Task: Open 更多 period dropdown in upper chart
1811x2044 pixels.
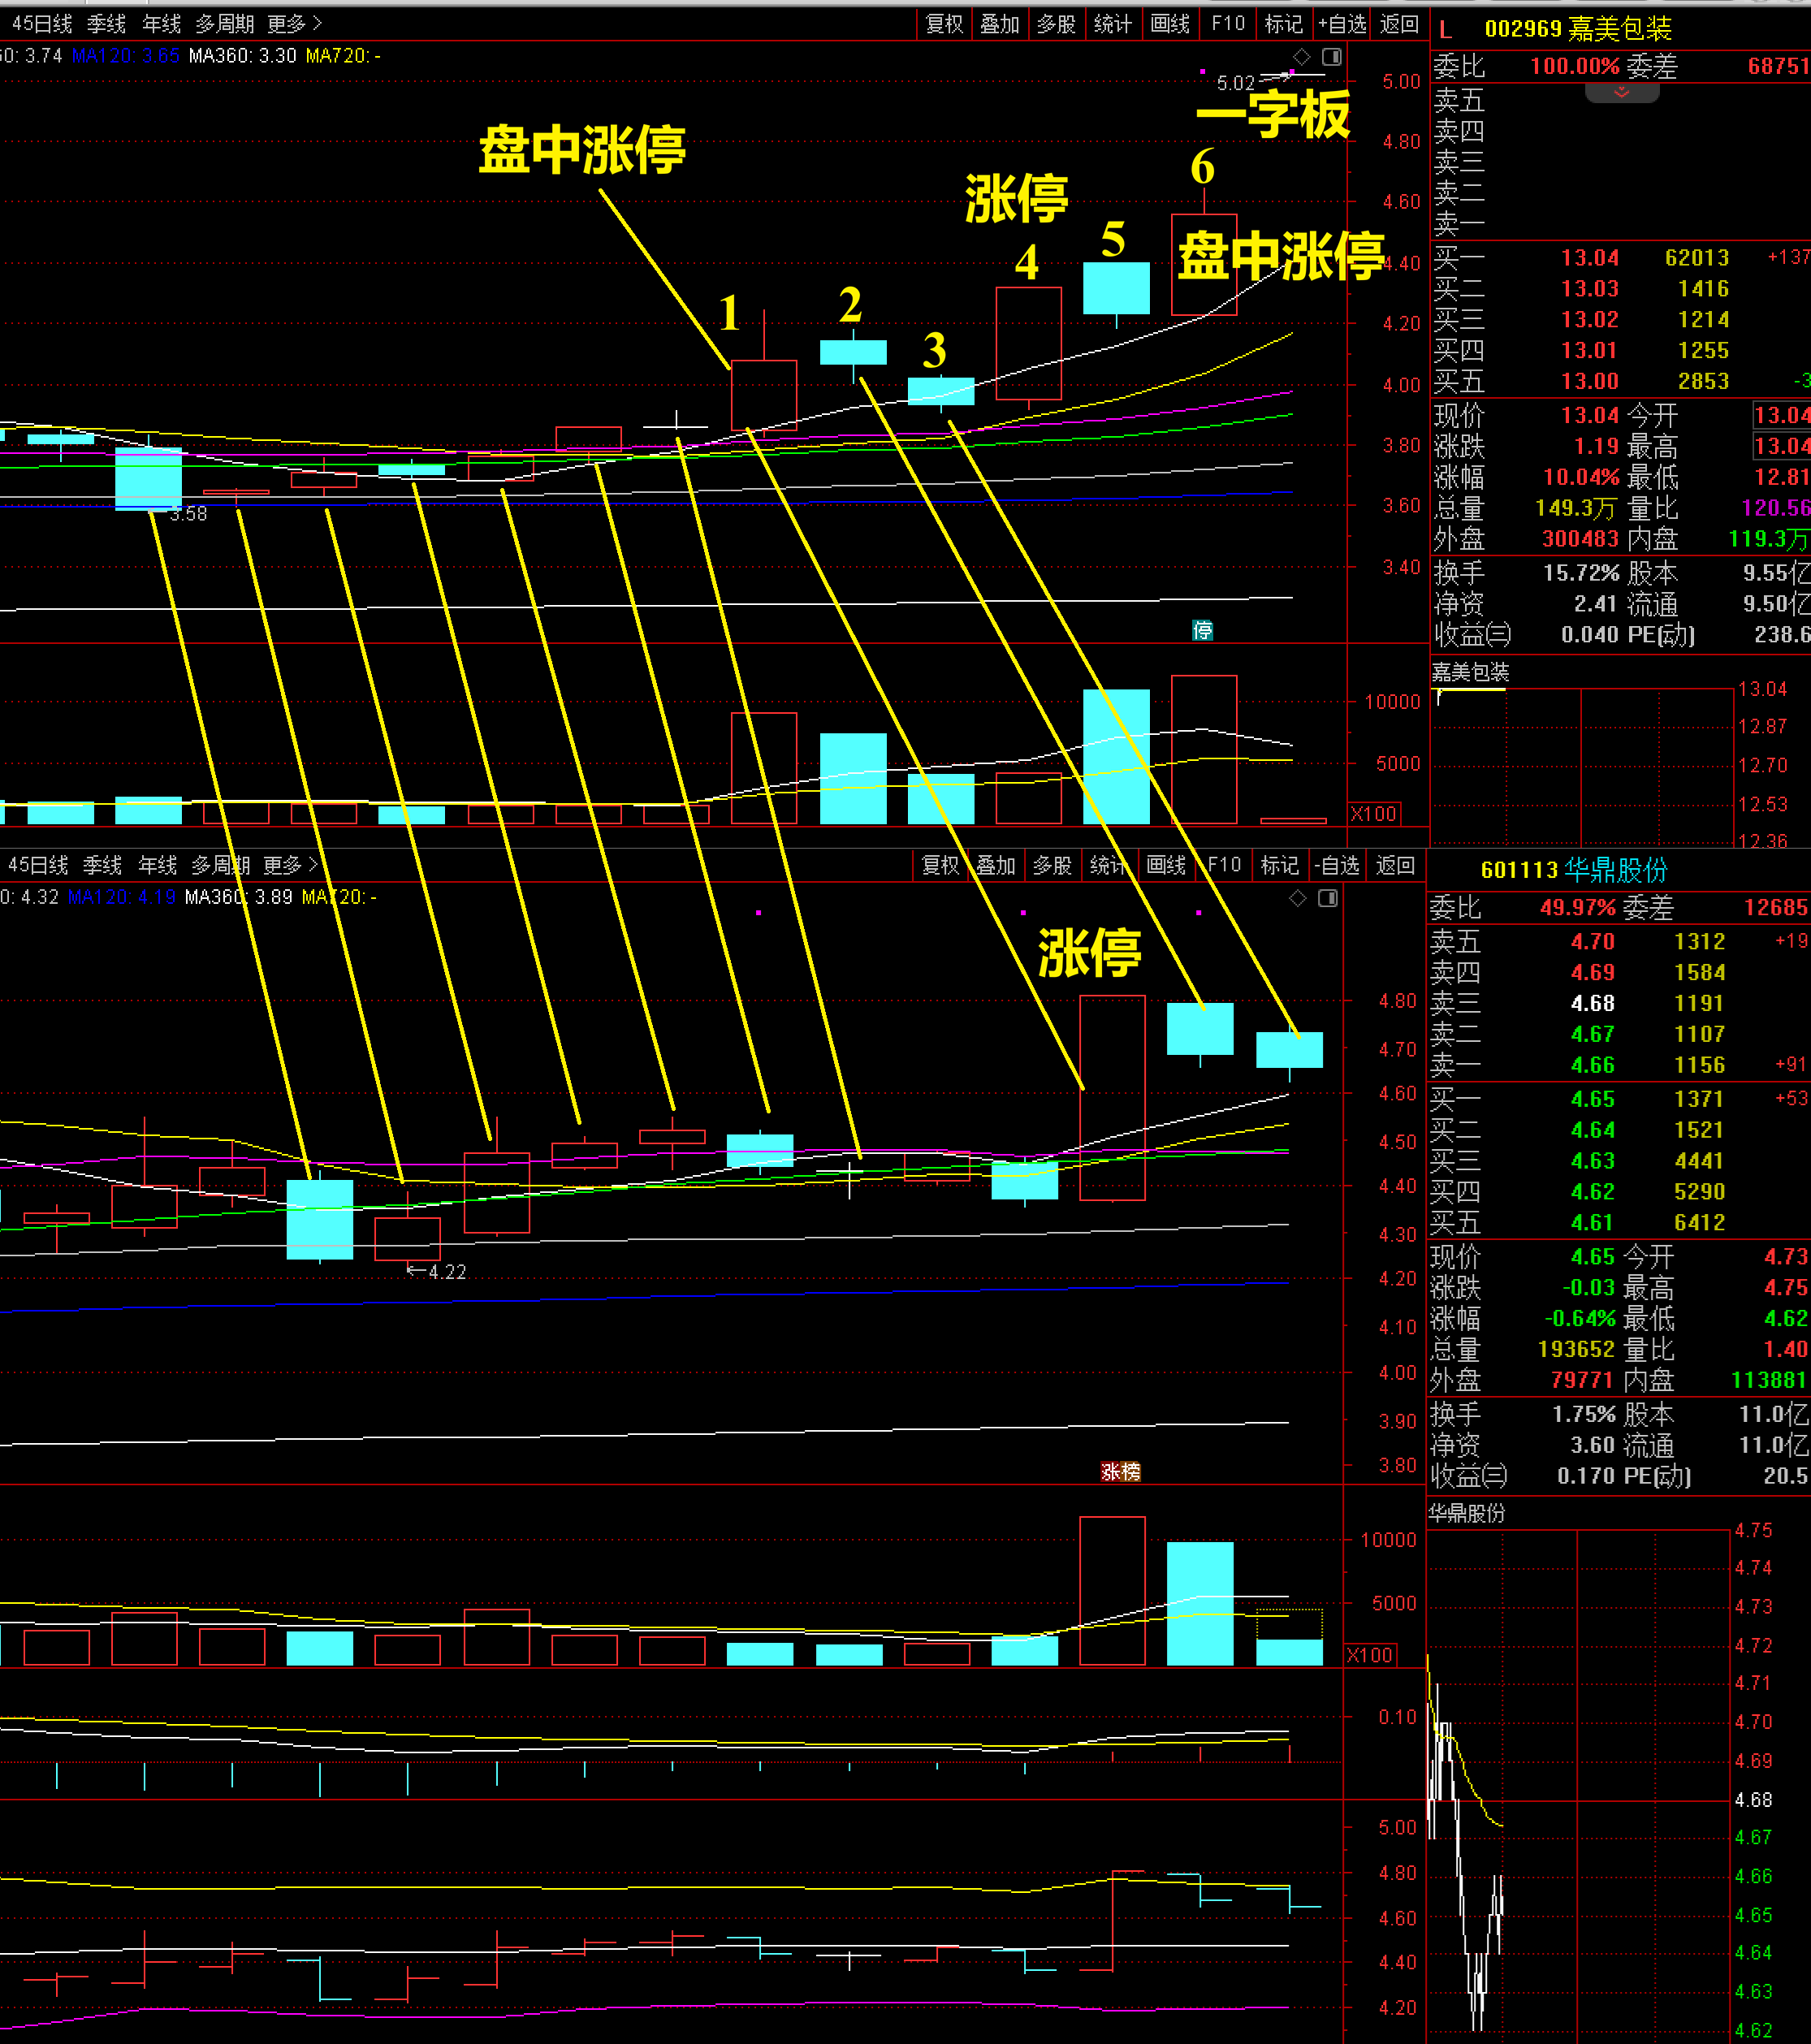Action: coord(293,23)
